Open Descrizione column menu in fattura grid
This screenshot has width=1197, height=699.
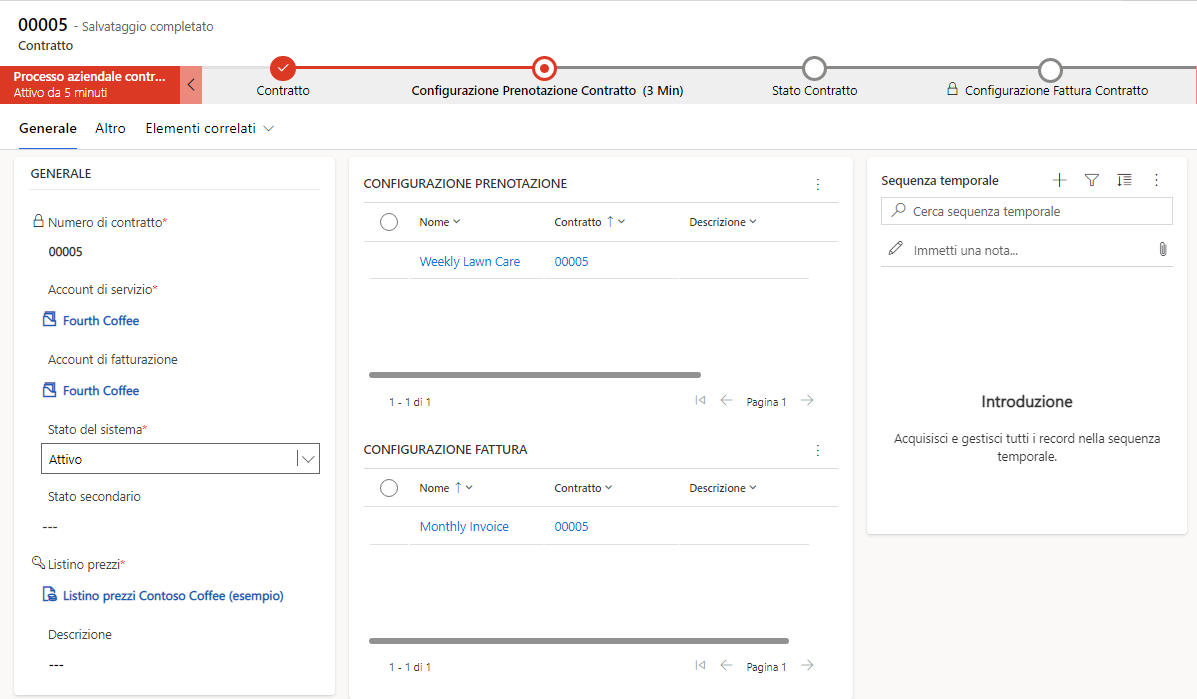click(723, 488)
